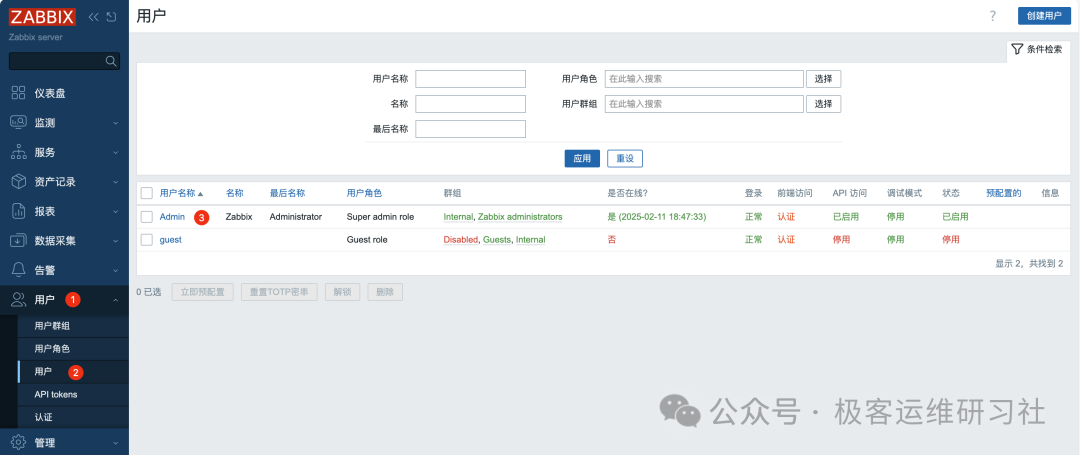Click the 告警 bell icon
Screen dimensions: 1080x455
18,270
